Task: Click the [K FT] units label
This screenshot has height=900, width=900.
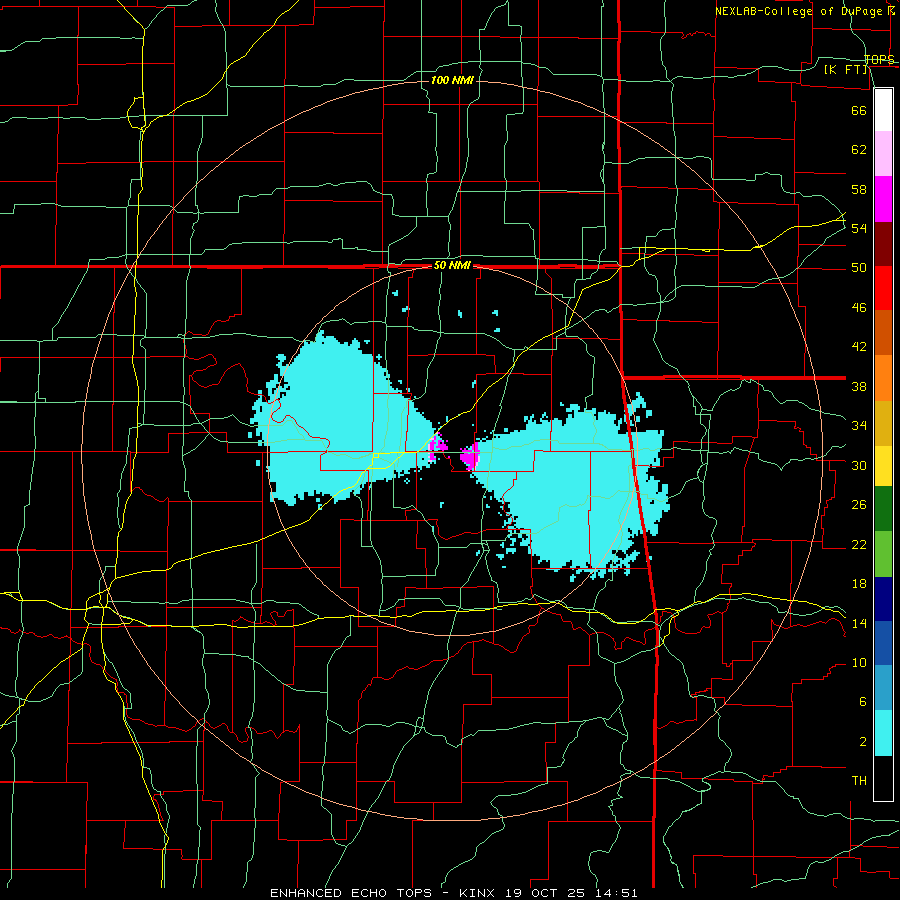Action: pyautogui.click(x=845, y=69)
